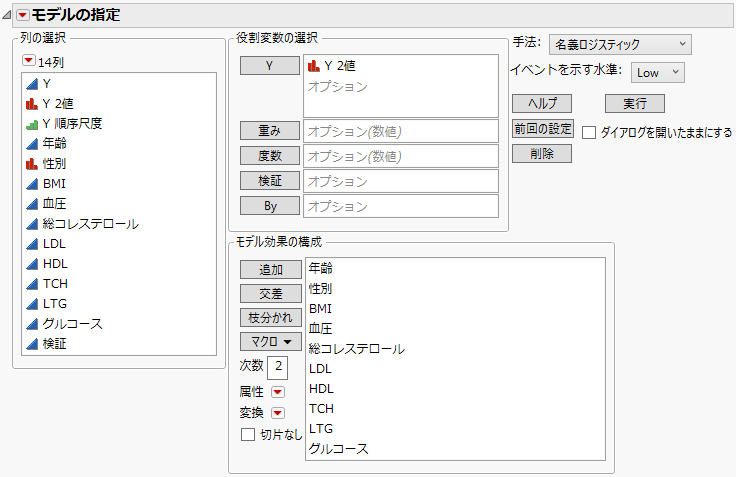
Task: Open the イベントを示す水準 dropdown set to Low
Action: (x=659, y=72)
